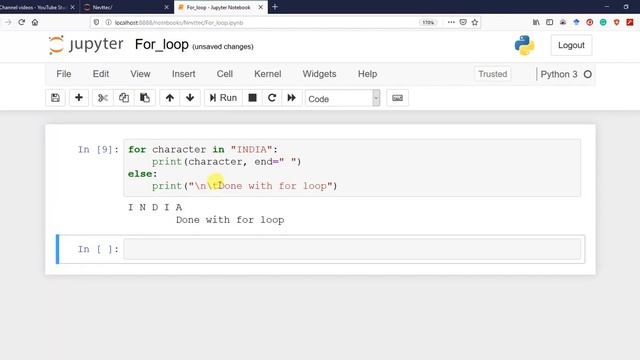640x360 pixels.
Task: Bookmark this page with star icon
Action: coord(475,22)
